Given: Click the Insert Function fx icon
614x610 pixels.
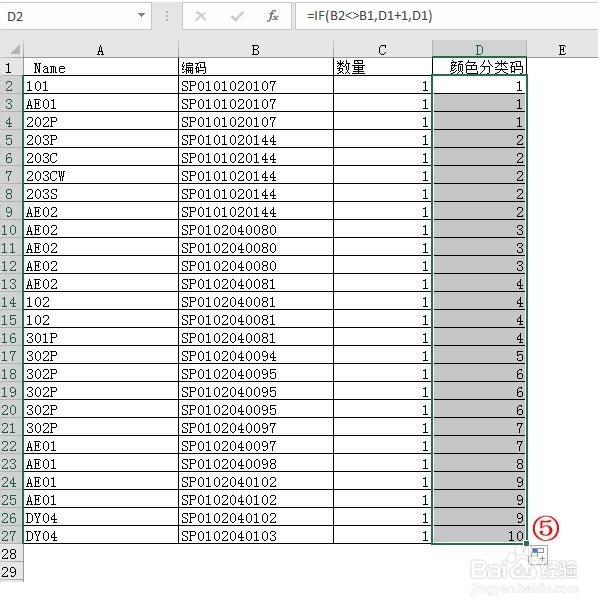Looking at the screenshot, I should pyautogui.click(x=273, y=16).
